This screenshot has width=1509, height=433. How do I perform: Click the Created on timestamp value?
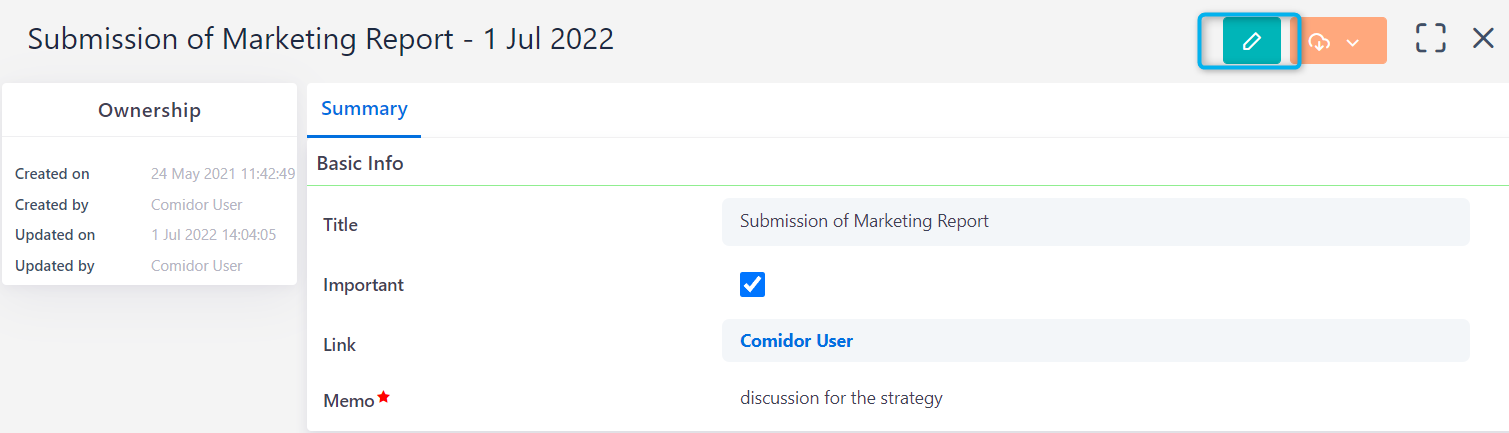pyautogui.click(x=222, y=174)
